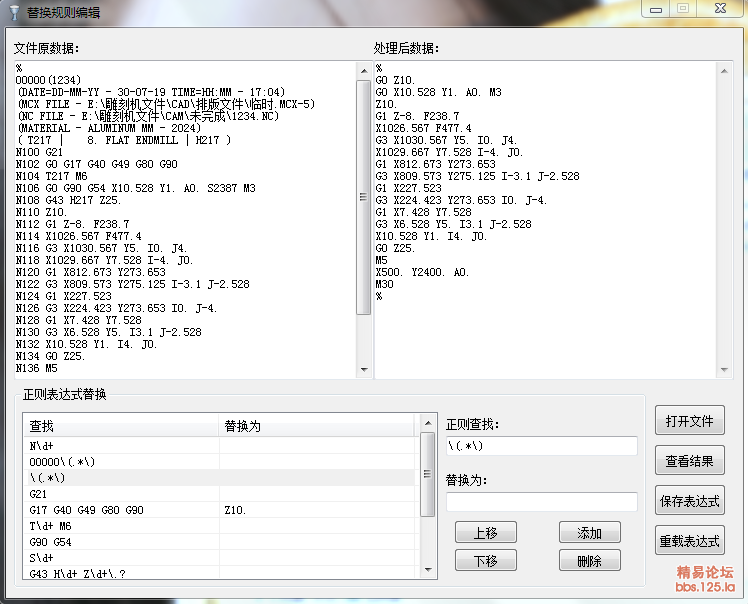Click line N136 M5 in original data

(36, 368)
